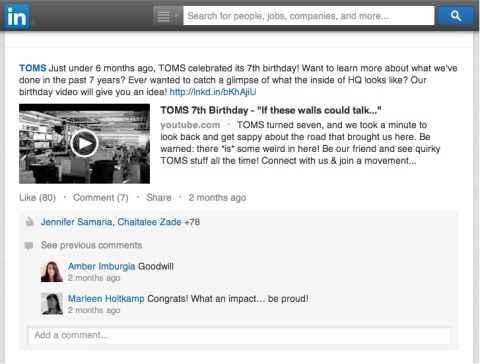Select the 'Congrats! What an impact' comment text
Screen dimensions: 480x364
(228, 299)
